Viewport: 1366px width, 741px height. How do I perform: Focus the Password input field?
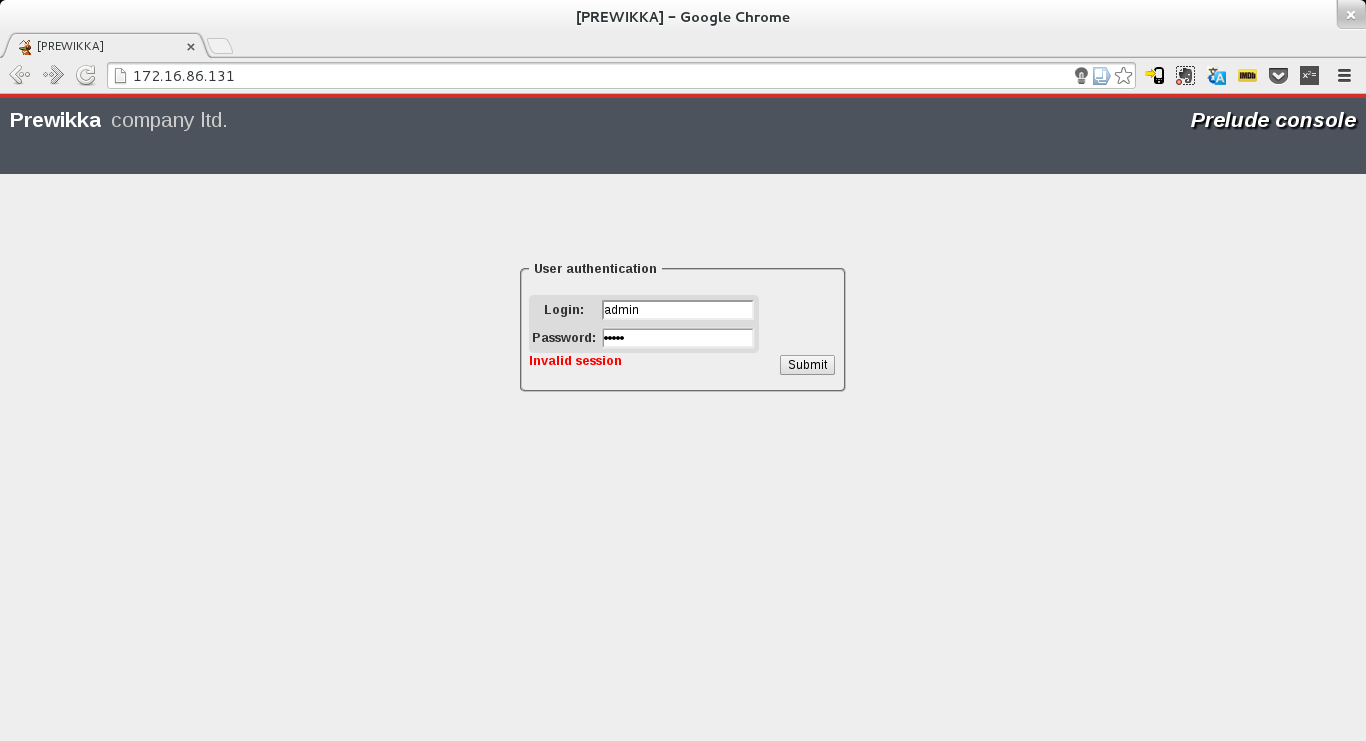(x=678, y=338)
